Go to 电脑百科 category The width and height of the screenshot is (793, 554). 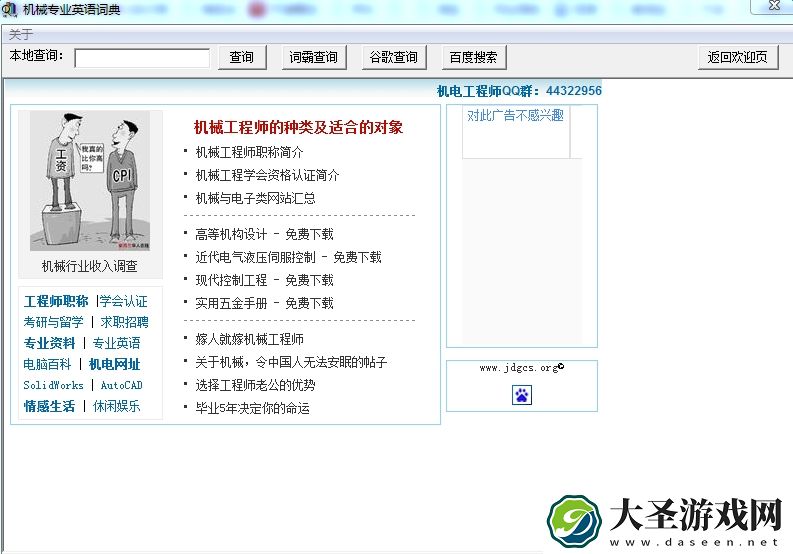47,364
